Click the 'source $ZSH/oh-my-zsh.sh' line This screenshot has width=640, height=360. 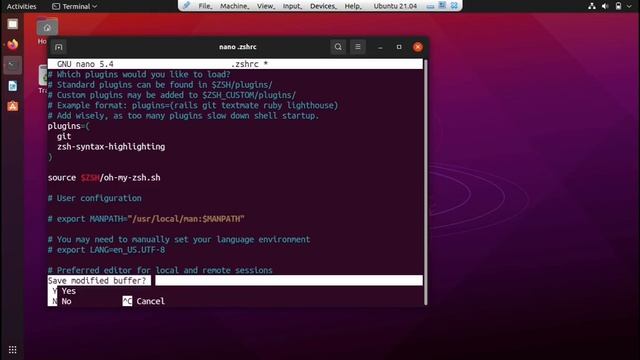(x=104, y=178)
